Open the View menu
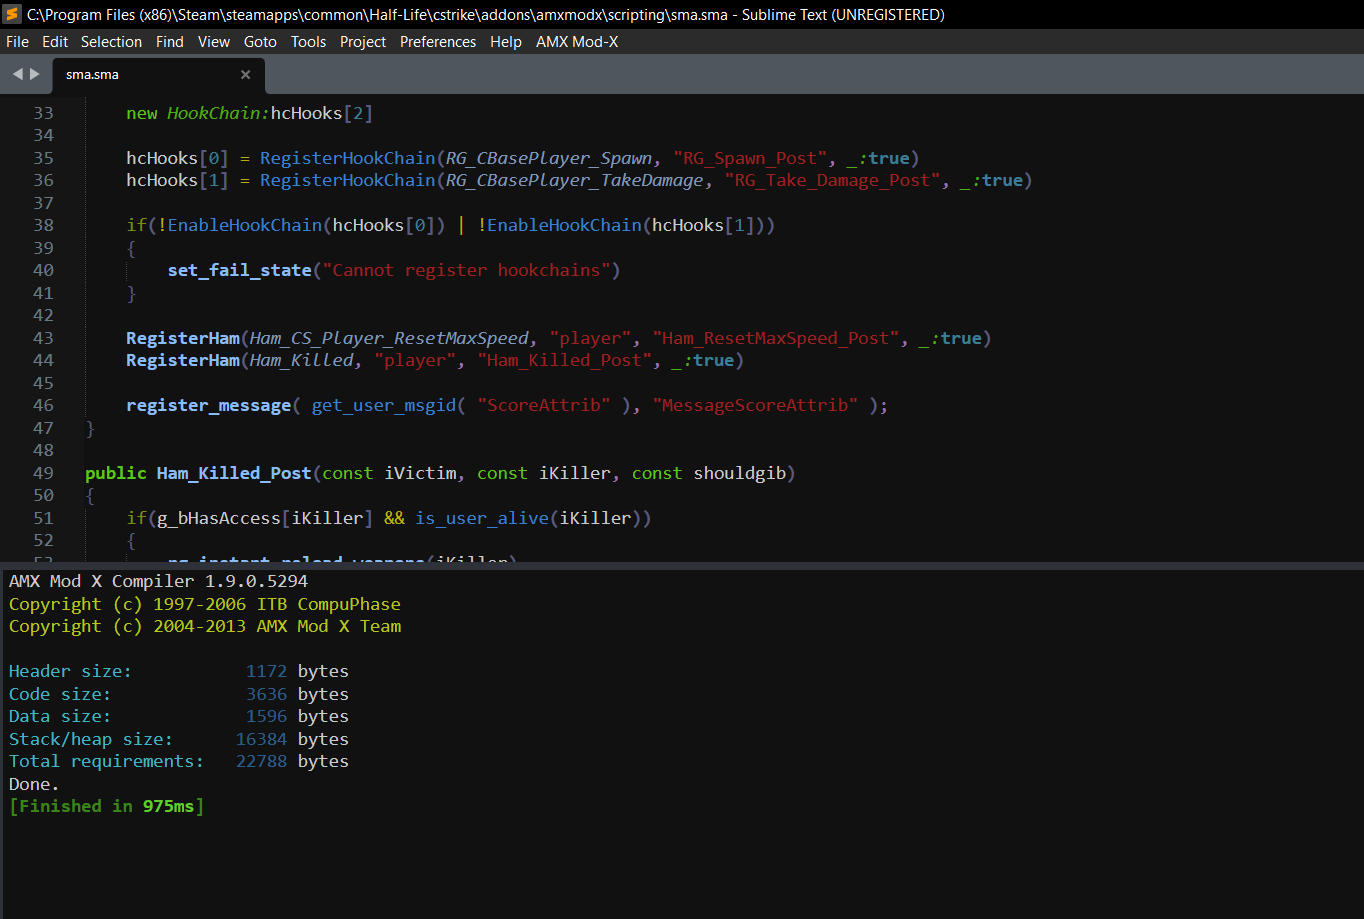The width and height of the screenshot is (1364, 919). click(214, 42)
